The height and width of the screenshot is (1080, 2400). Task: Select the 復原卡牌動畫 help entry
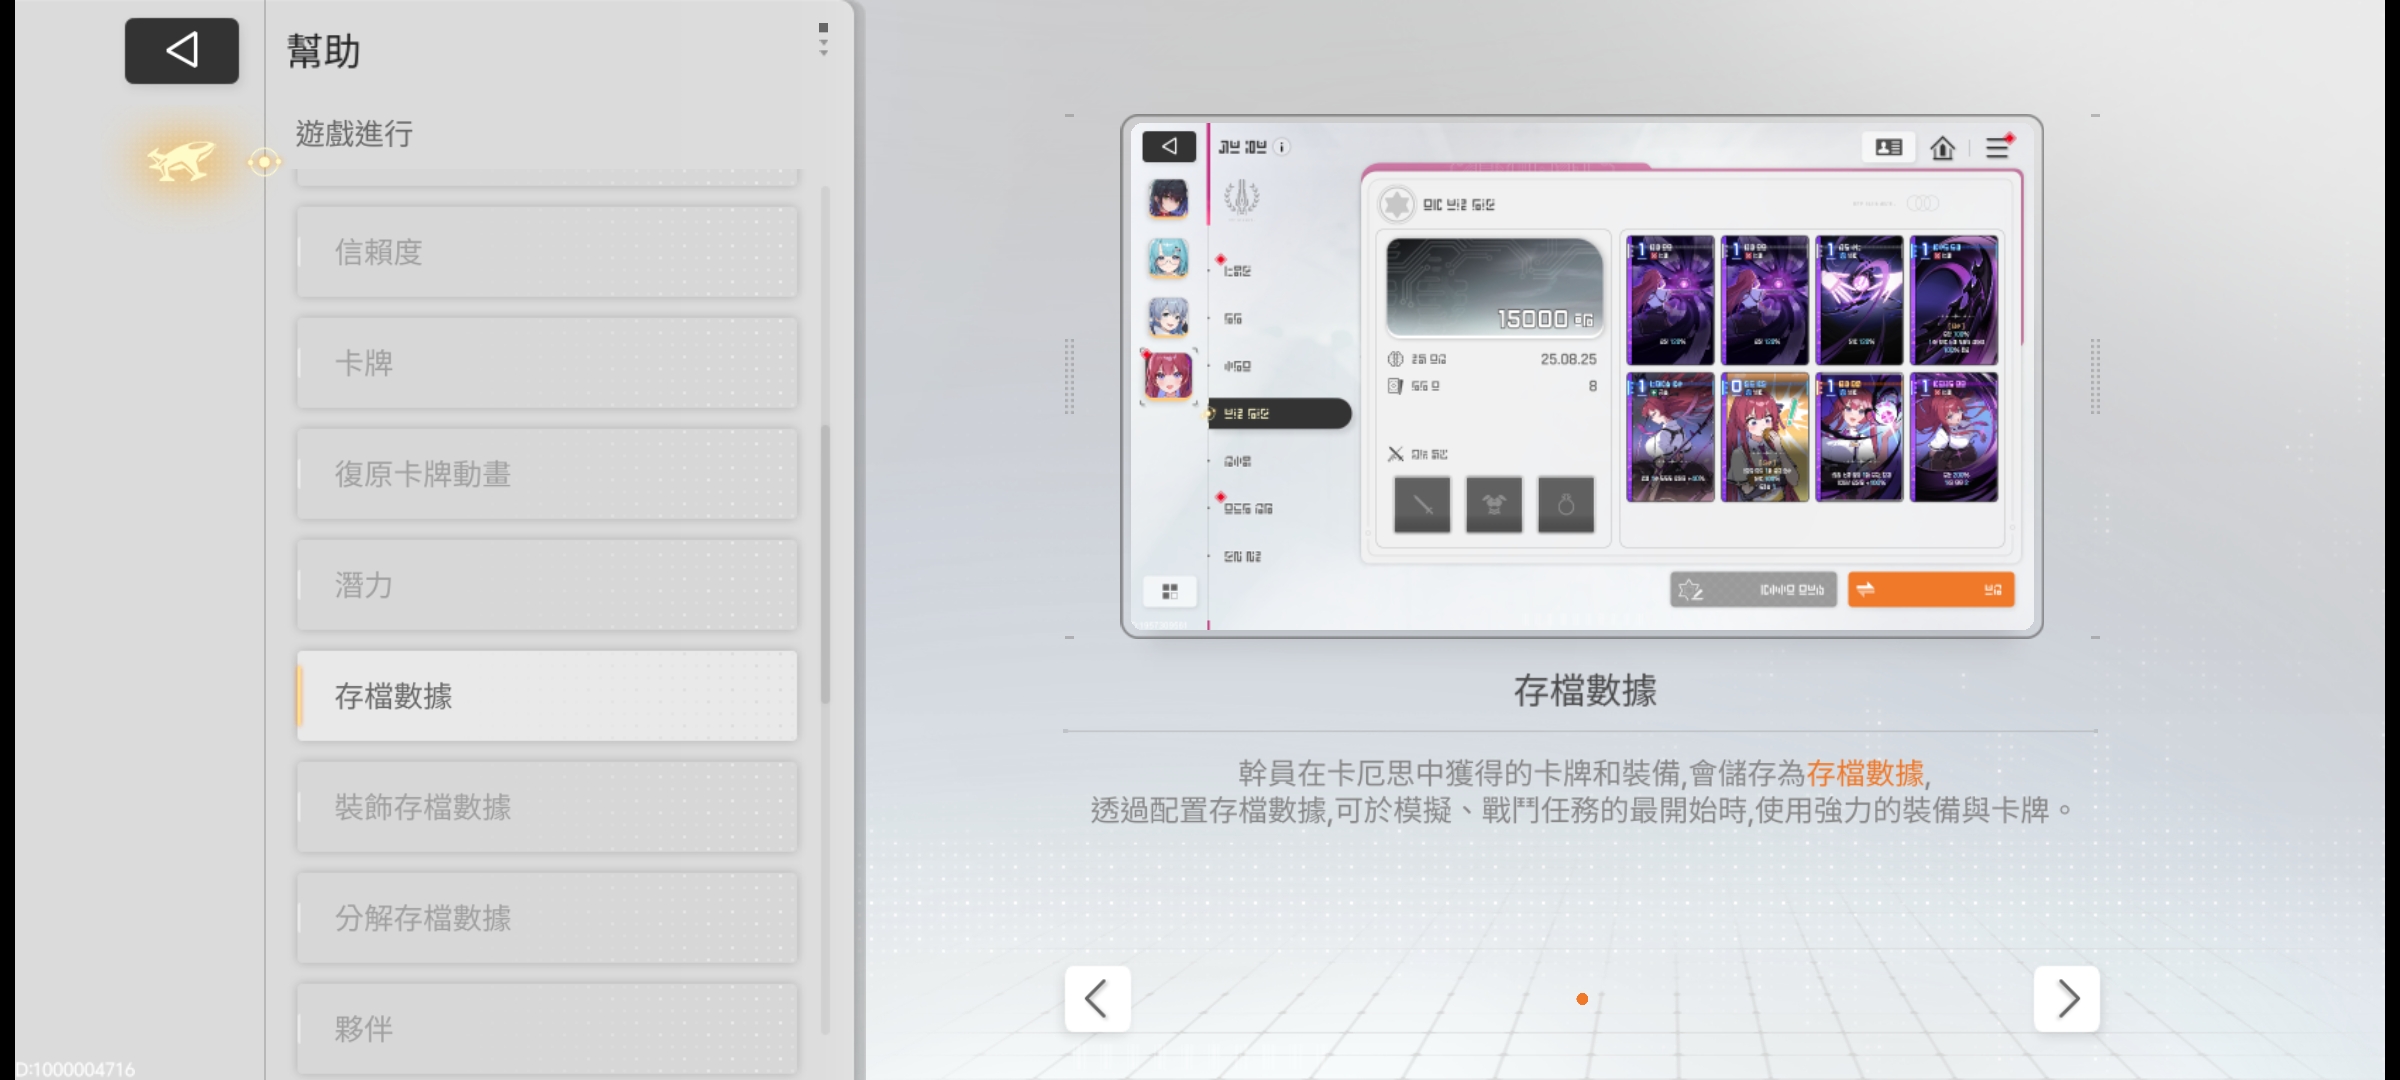[x=547, y=474]
